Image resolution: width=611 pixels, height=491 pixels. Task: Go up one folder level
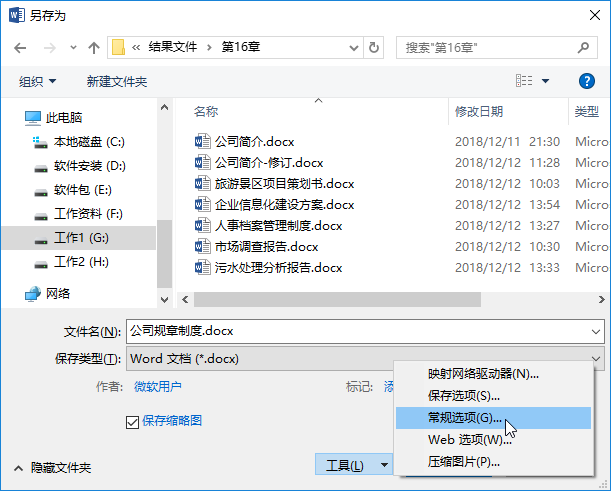point(94,48)
